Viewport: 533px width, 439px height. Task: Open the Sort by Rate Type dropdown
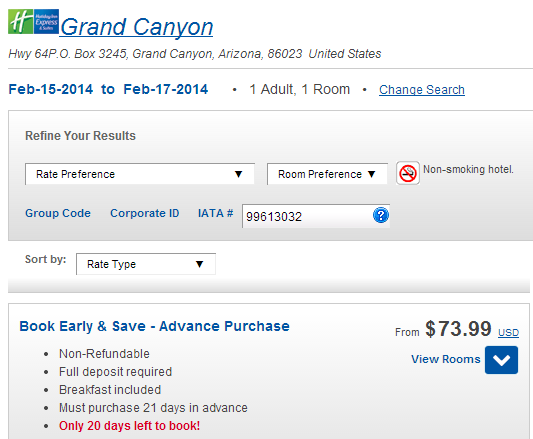146,264
